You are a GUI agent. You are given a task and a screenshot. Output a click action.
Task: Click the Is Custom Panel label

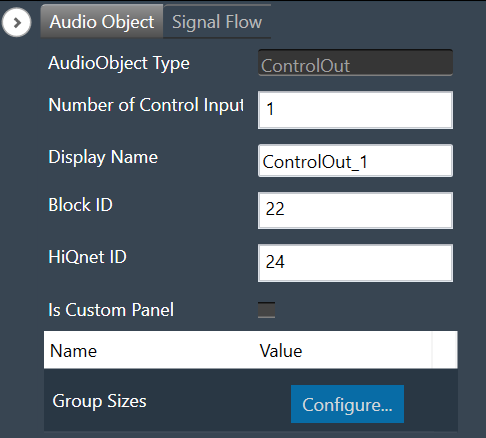coord(111,310)
